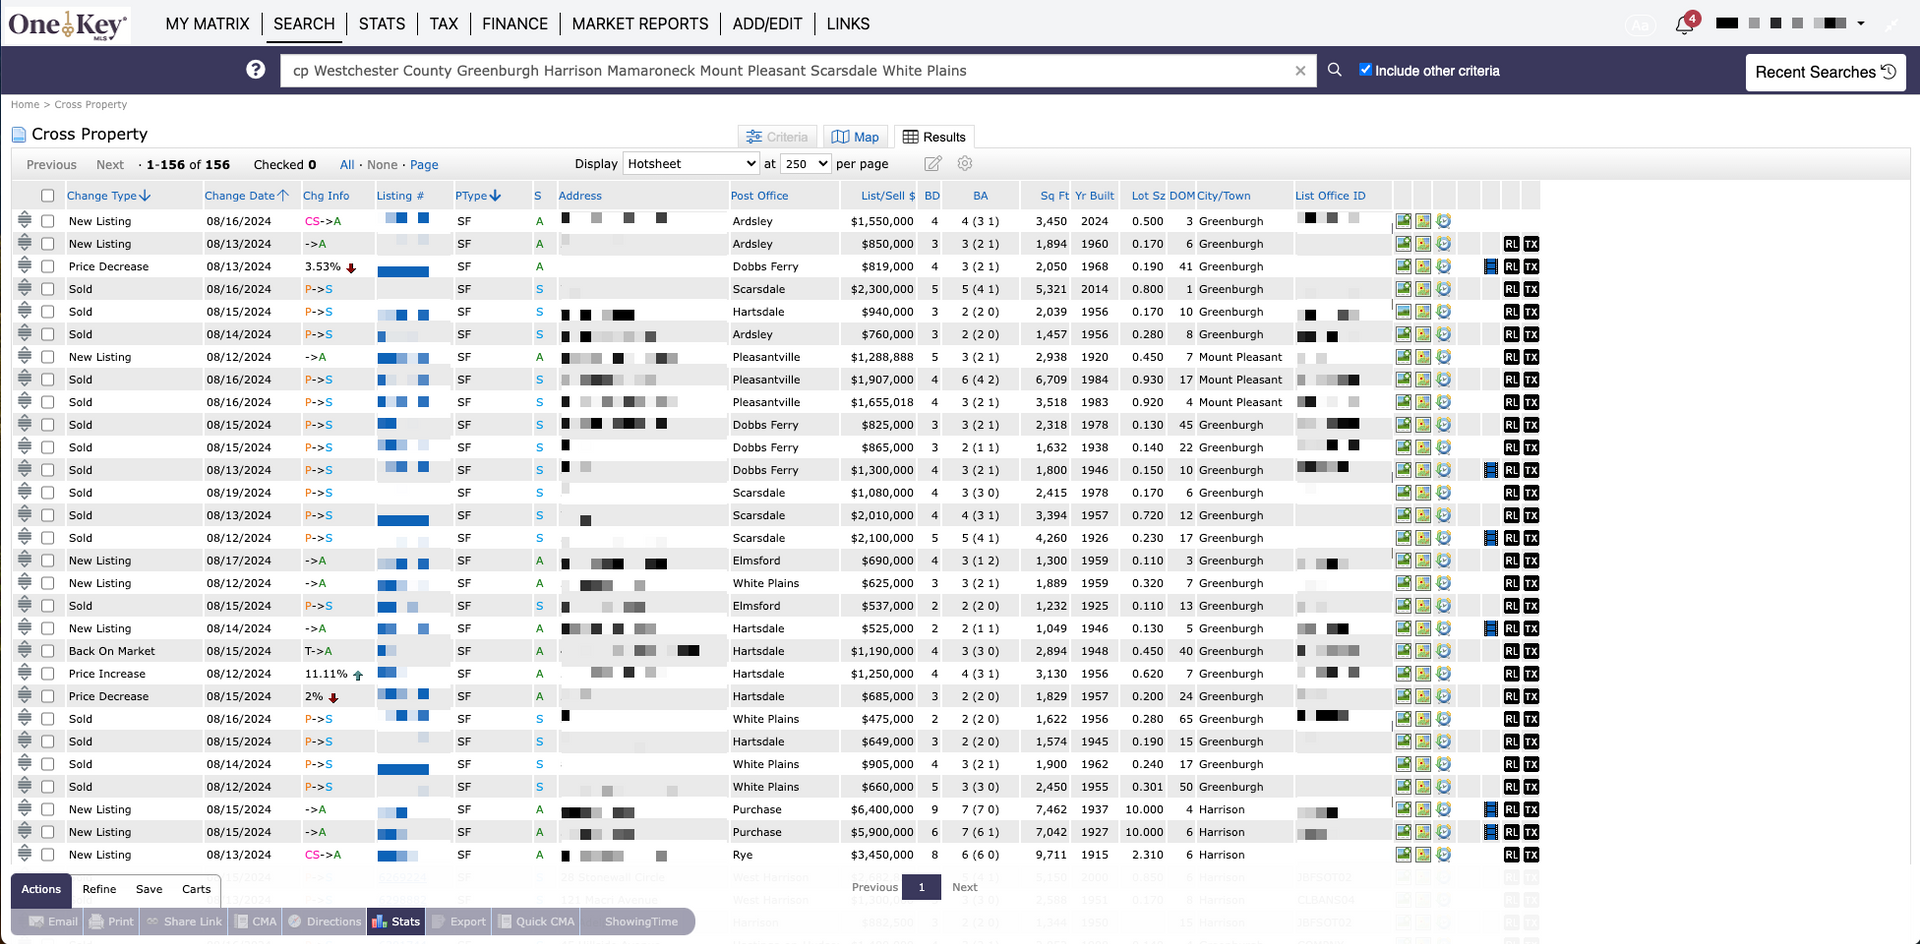Uncheck the Include other criteria checkbox
Viewport: 1920px width, 944px height.
click(x=1365, y=70)
